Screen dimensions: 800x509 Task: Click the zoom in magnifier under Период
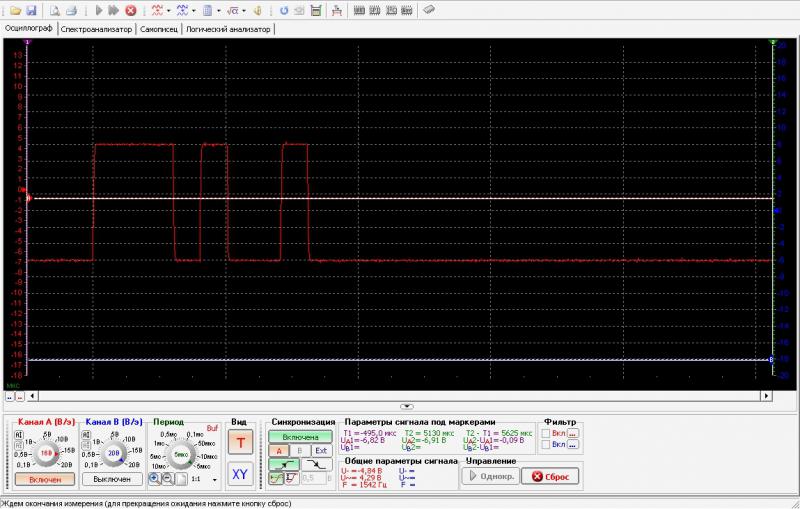[x=155, y=479]
